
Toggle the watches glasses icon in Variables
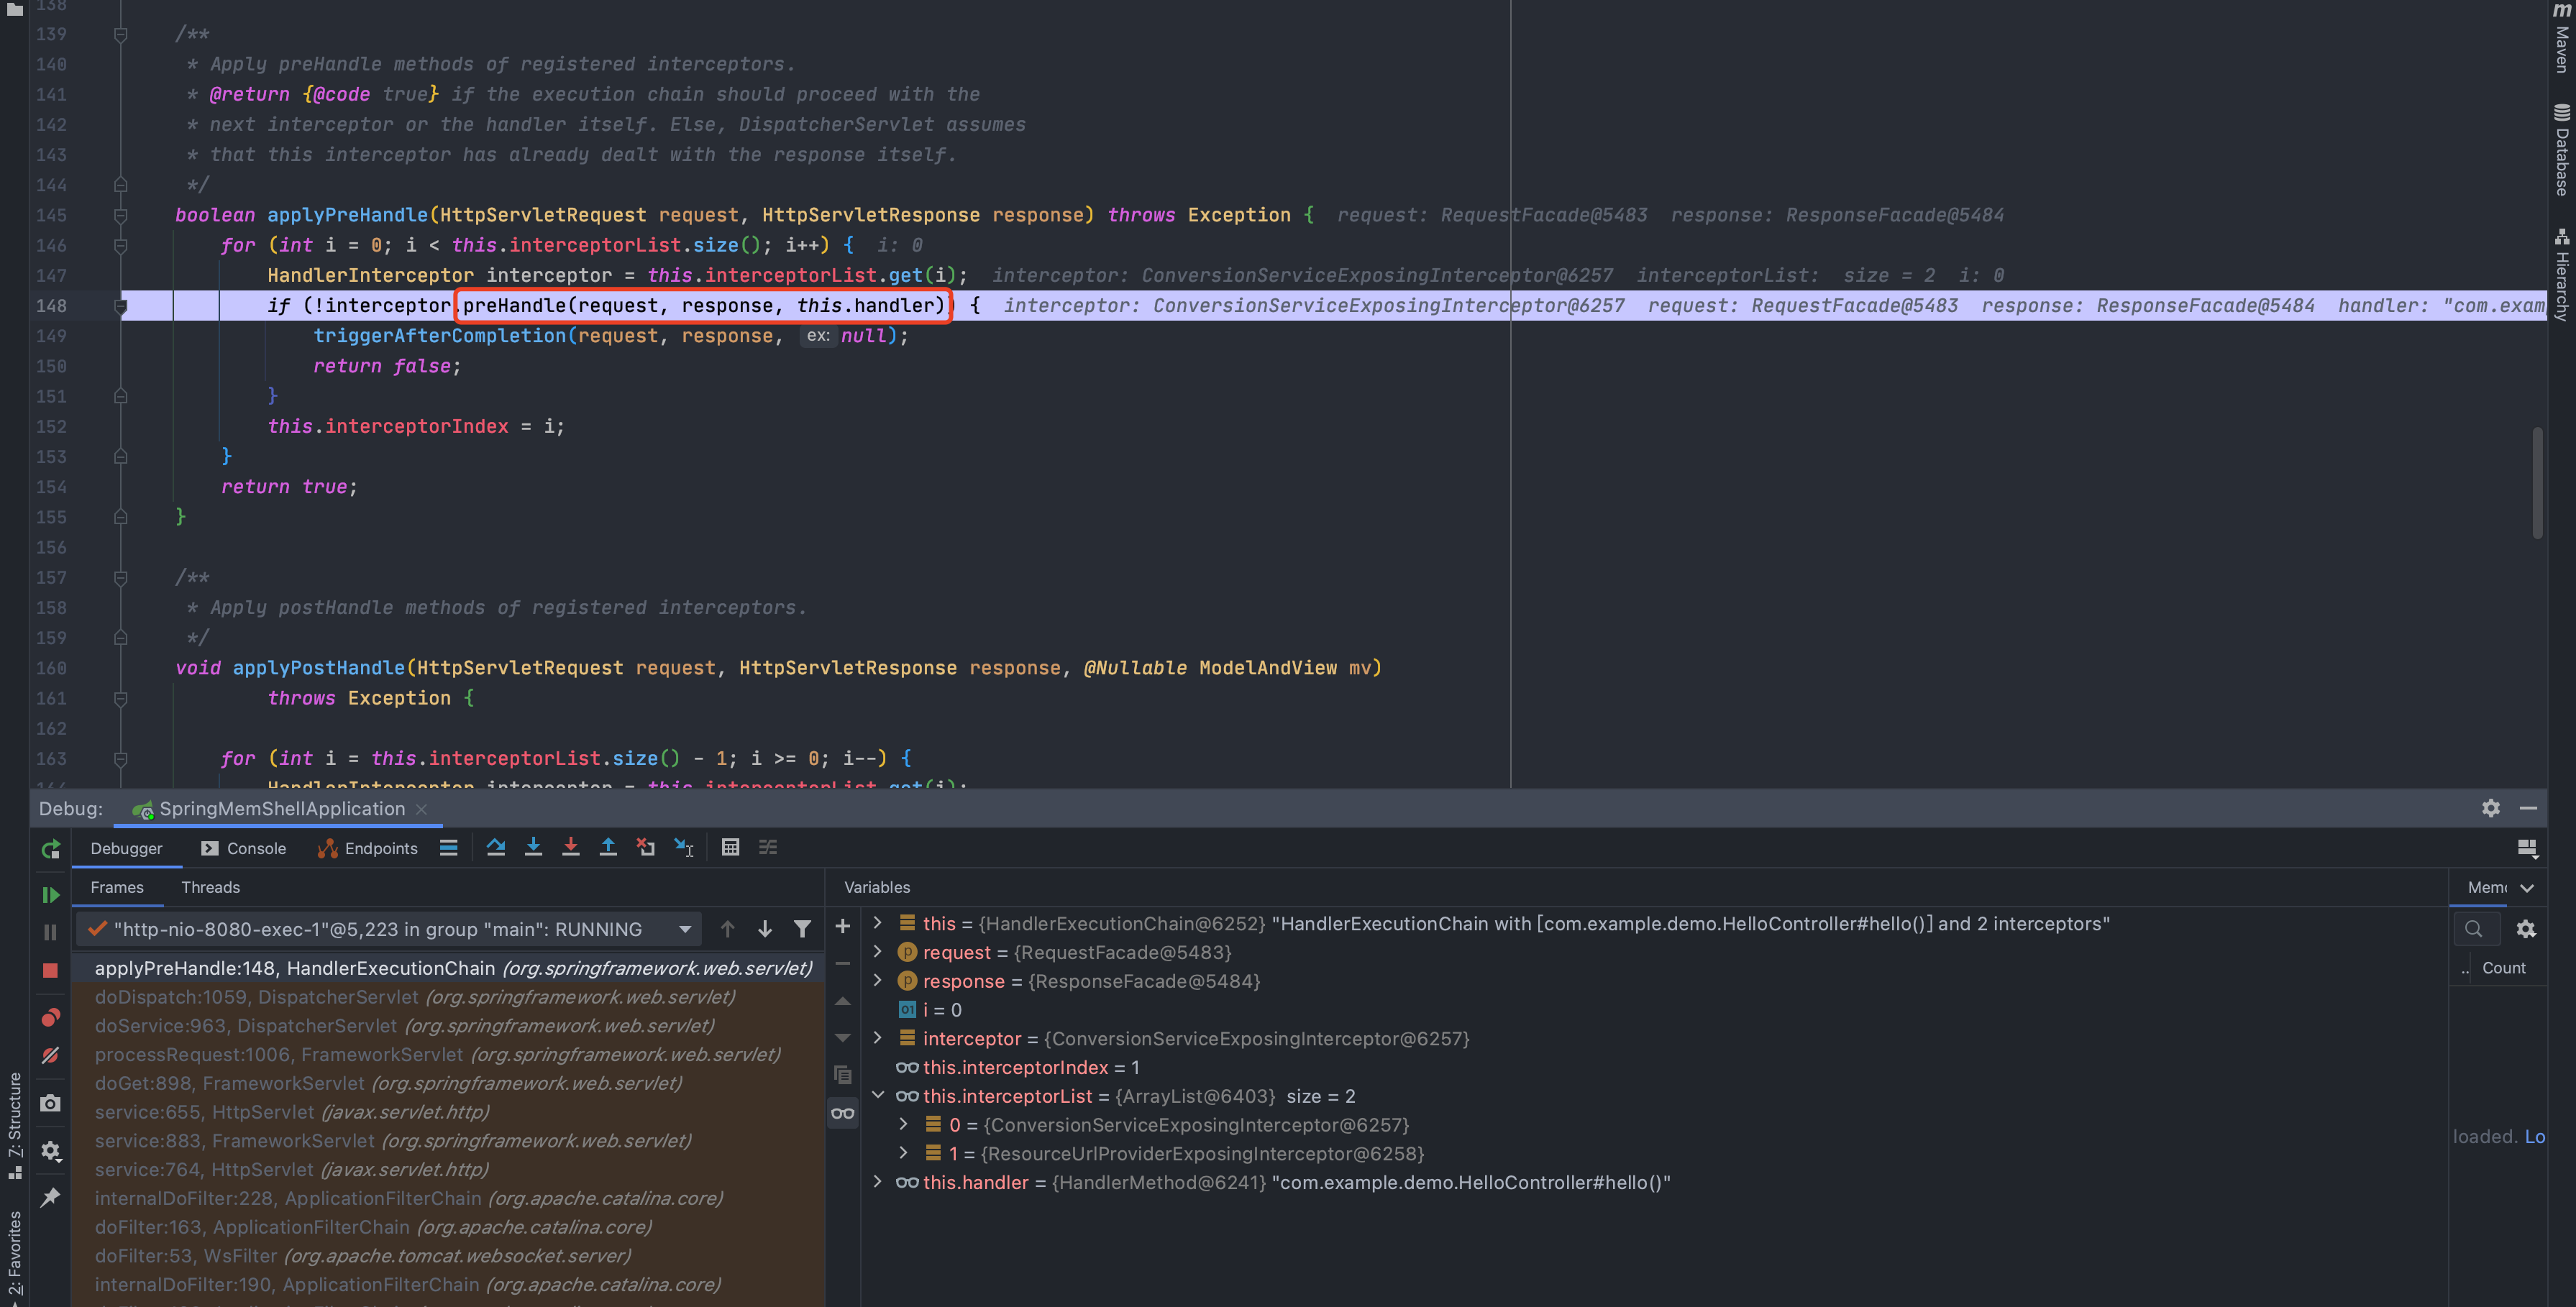pyautogui.click(x=843, y=1113)
